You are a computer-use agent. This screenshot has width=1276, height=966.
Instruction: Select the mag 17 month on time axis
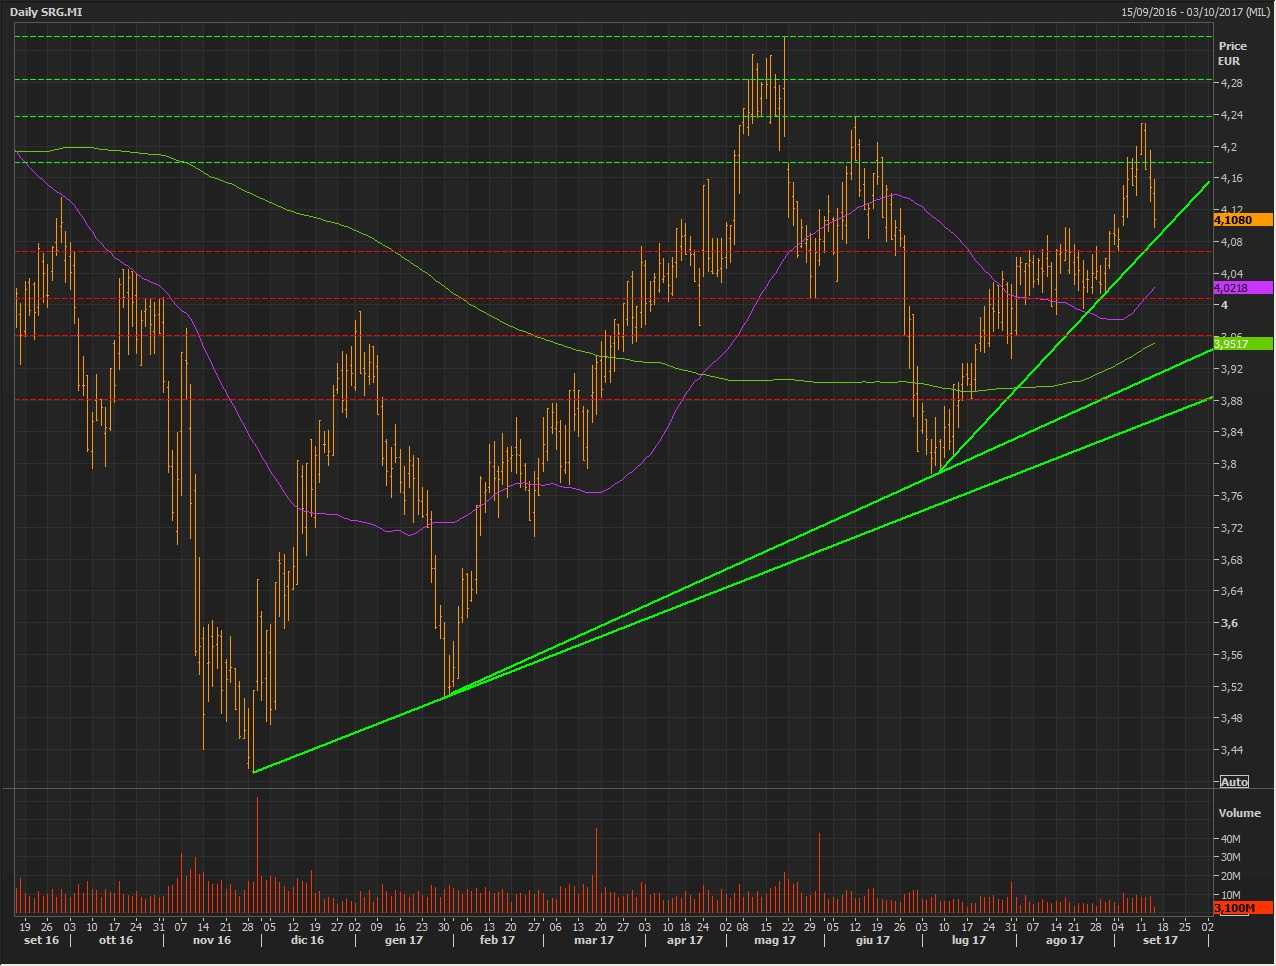[774, 940]
